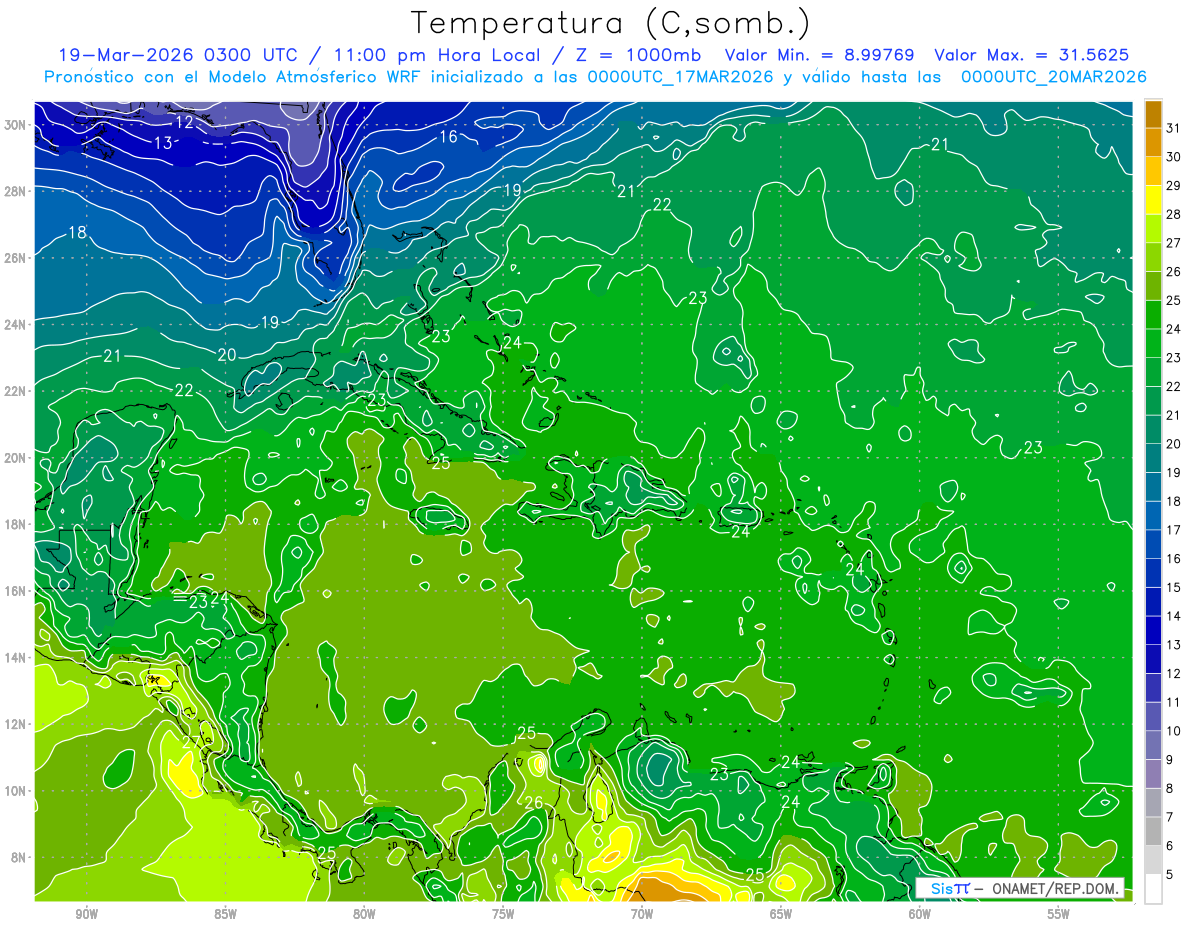Pick the dark orange swatch above colorbar 31

[1153, 114]
